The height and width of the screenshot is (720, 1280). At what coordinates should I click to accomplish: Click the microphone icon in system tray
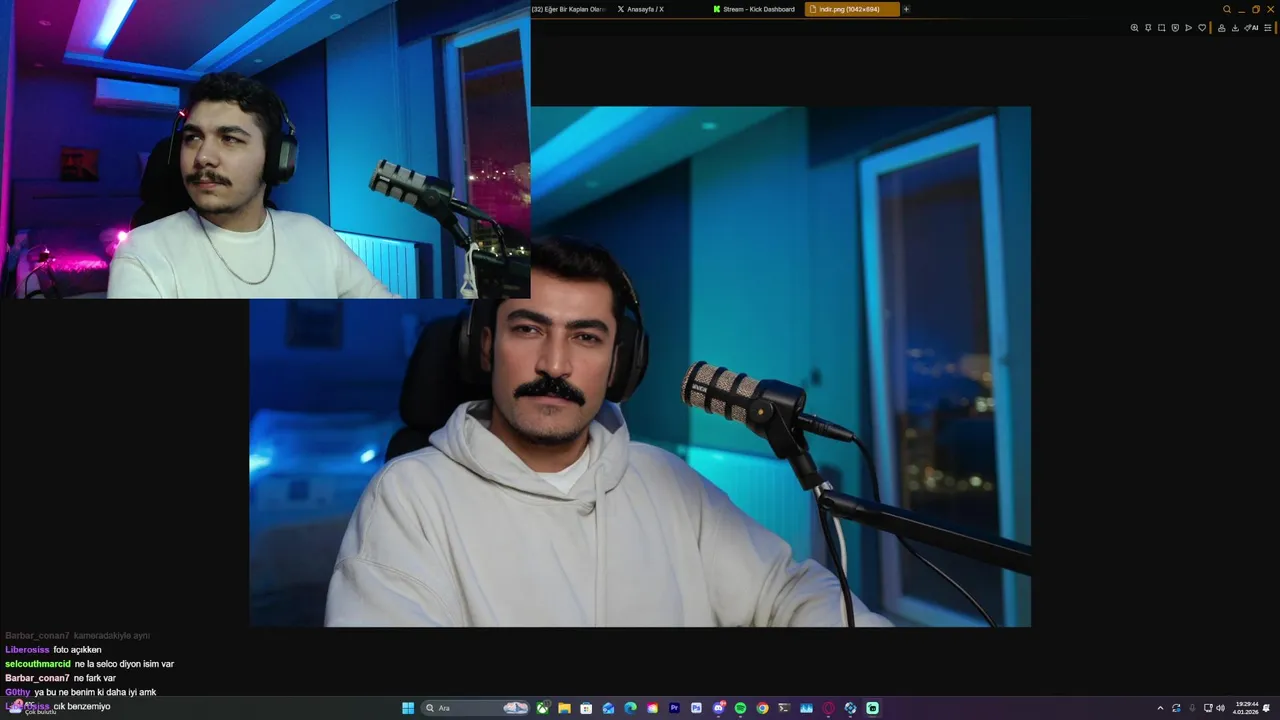[1192, 708]
